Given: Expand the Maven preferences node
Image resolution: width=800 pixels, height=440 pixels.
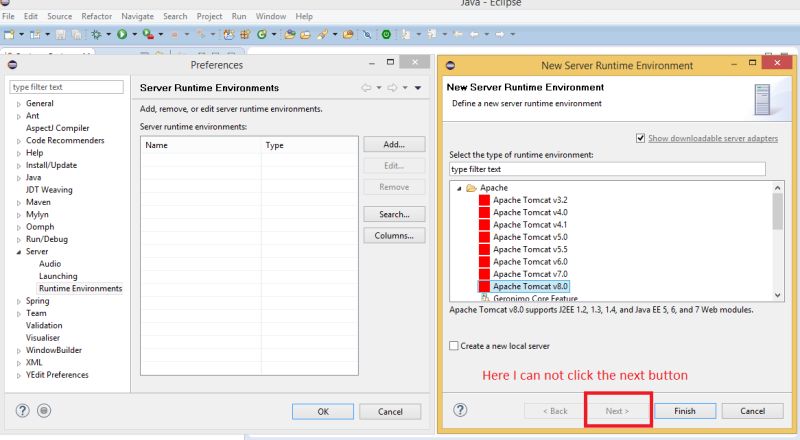Looking at the screenshot, I should coord(19,203).
